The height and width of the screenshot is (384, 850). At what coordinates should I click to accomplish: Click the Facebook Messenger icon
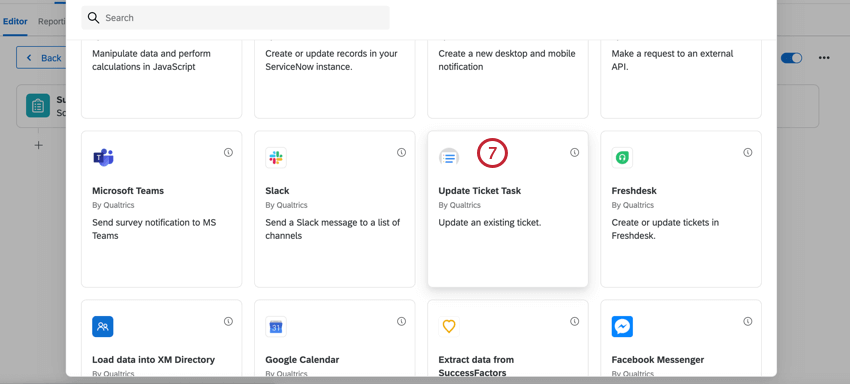622,327
